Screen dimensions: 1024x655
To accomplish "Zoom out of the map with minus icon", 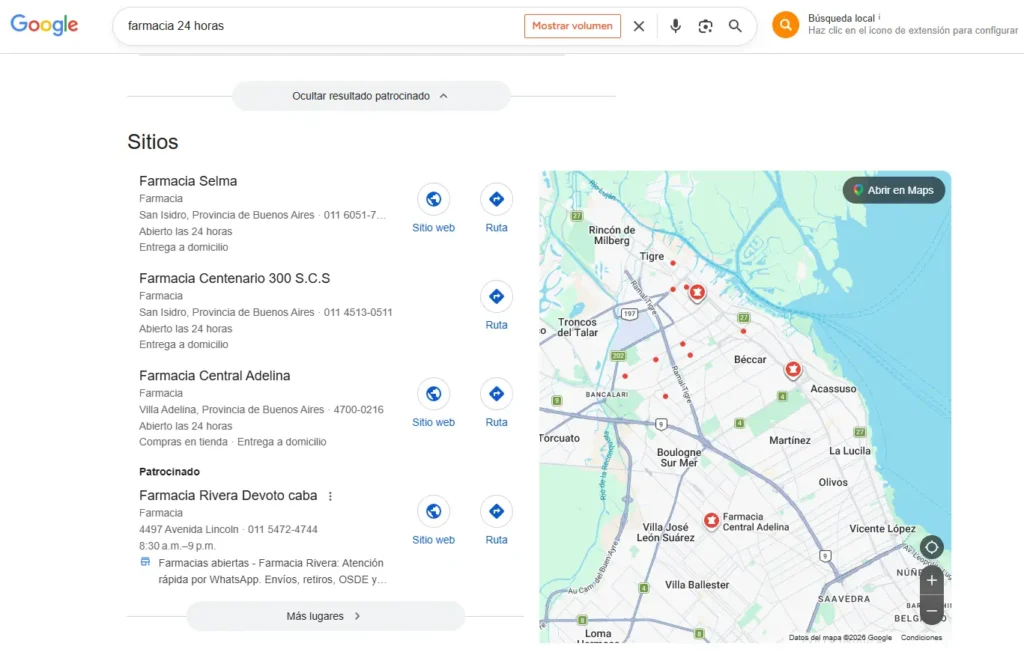I will pyautogui.click(x=931, y=610).
